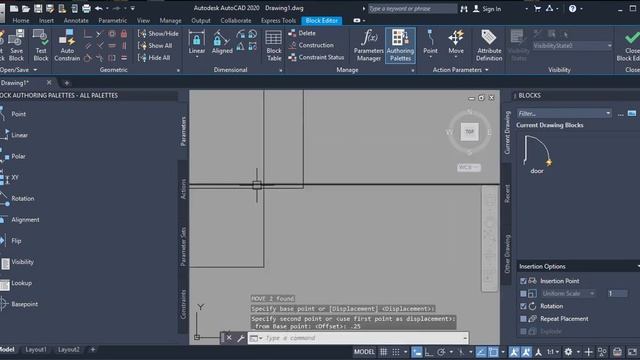Switch to the Actions palette tab
Viewport: 640px width, 360px height.
tap(183, 189)
